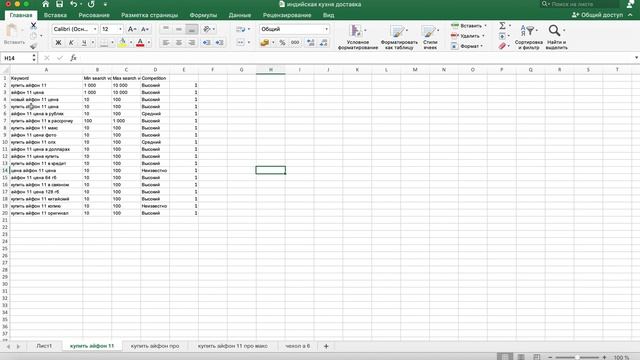
Task: Switch to the Вставка ribbon tab
Action: (x=55, y=15)
